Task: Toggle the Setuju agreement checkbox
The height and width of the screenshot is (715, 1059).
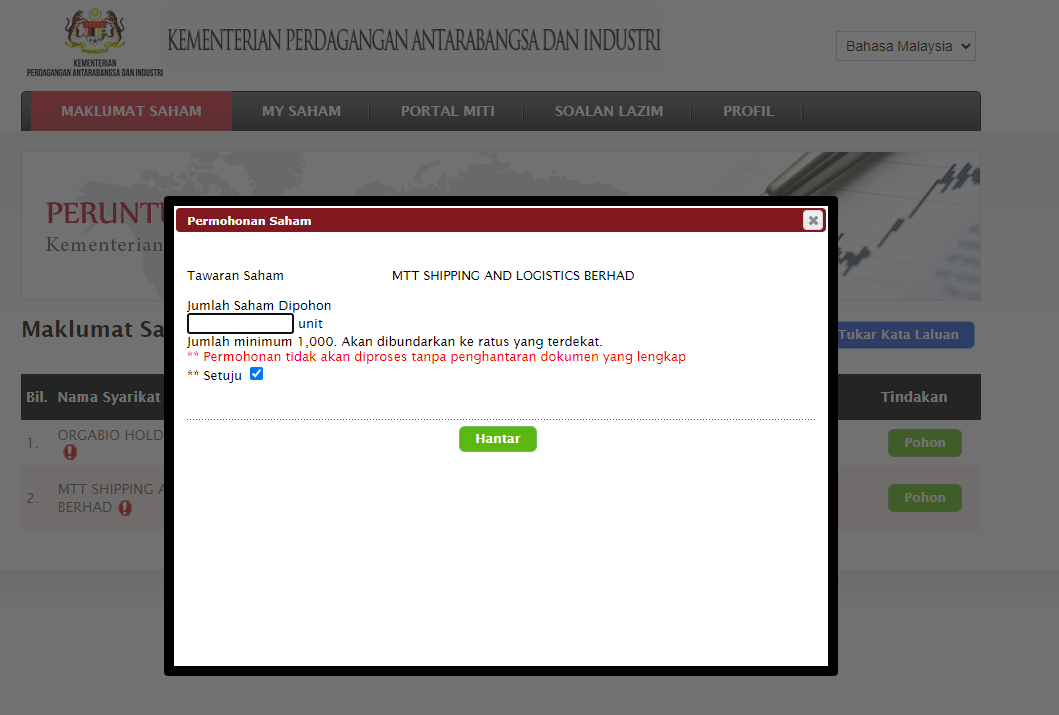Action: [256, 374]
